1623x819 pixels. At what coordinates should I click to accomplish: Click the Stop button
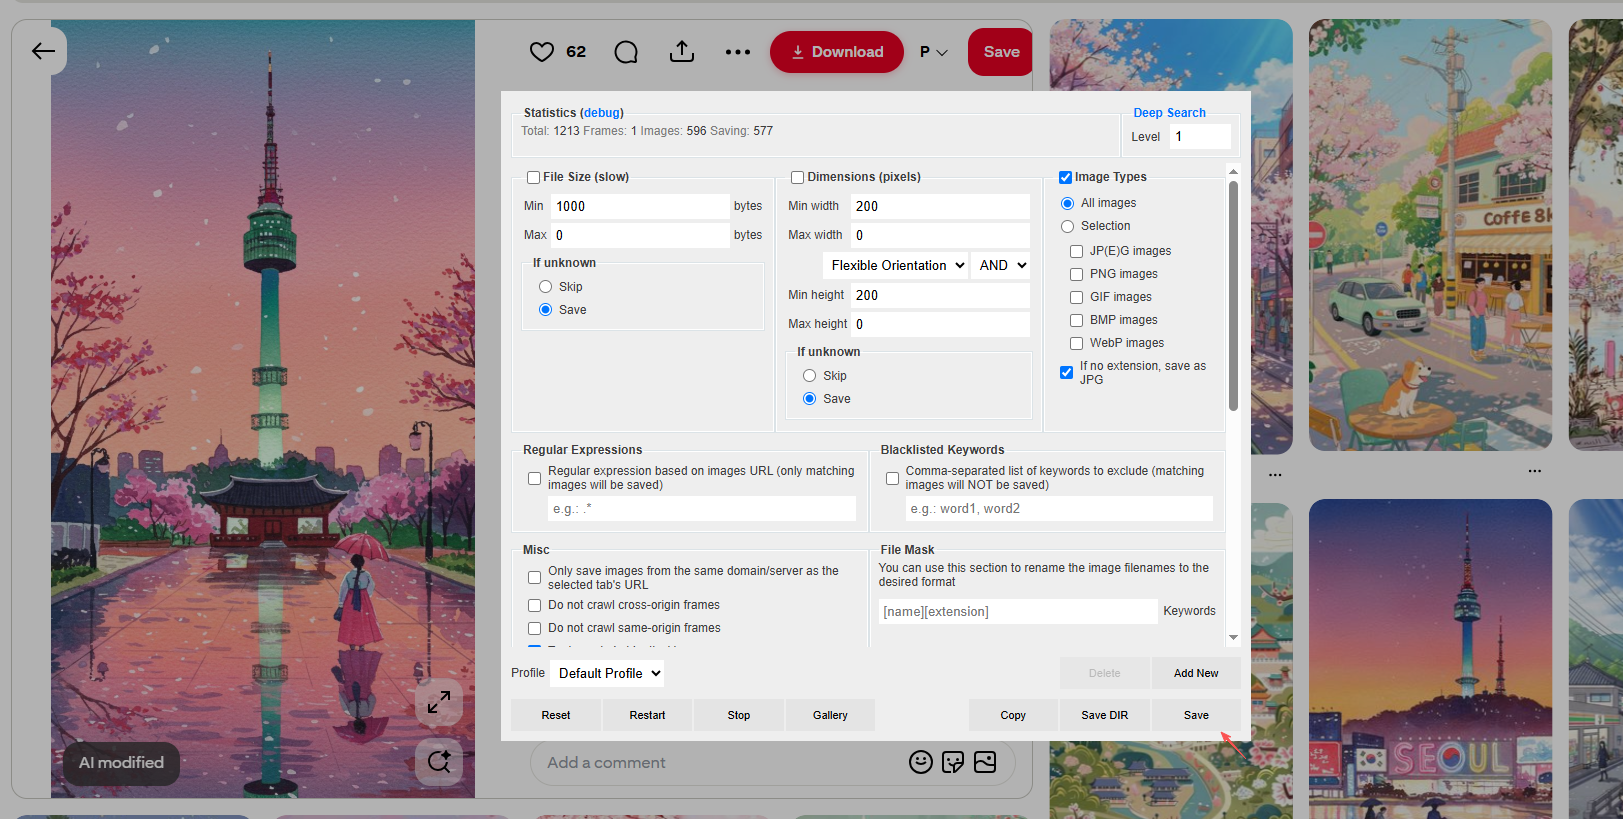(739, 715)
